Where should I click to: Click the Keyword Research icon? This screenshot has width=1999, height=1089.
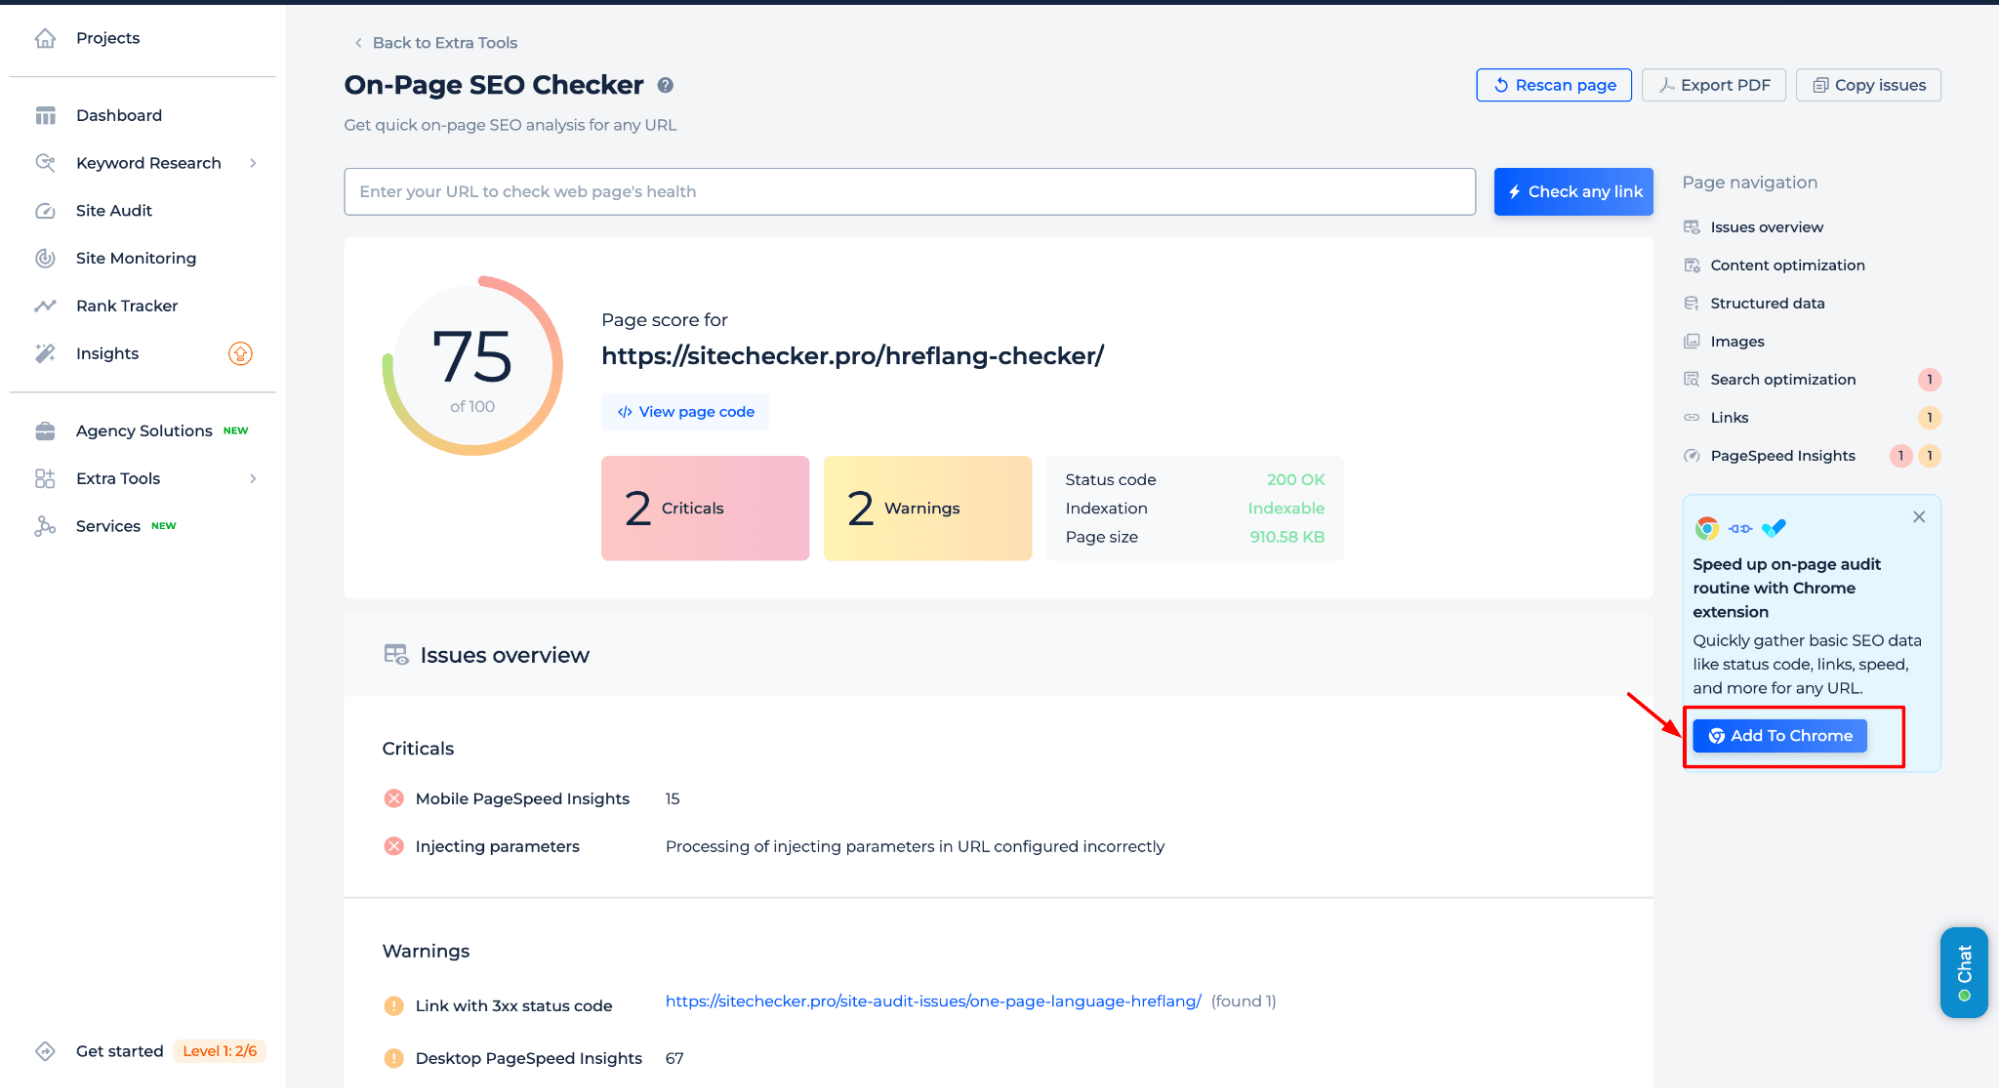[45, 163]
